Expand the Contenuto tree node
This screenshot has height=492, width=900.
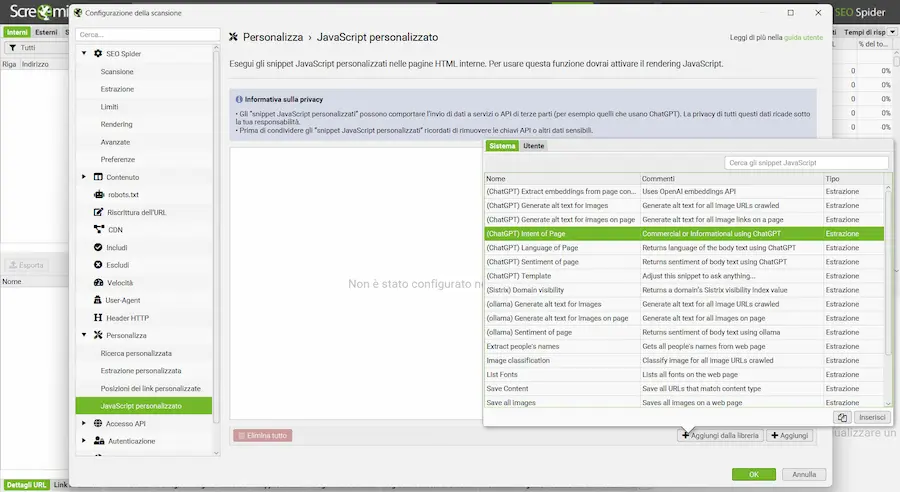84,177
